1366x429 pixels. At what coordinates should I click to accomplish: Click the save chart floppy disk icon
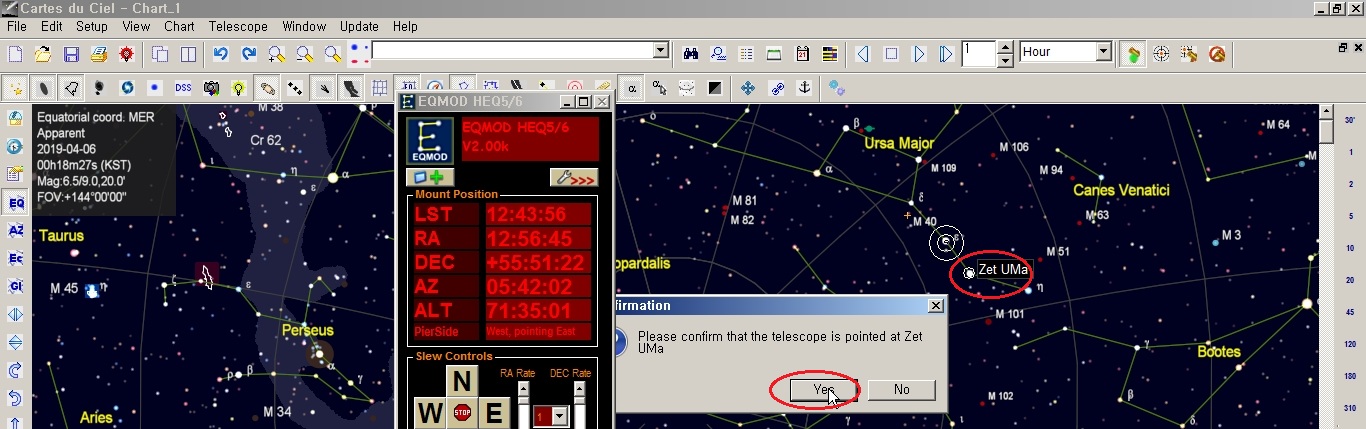pyautogui.click(x=71, y=53)
